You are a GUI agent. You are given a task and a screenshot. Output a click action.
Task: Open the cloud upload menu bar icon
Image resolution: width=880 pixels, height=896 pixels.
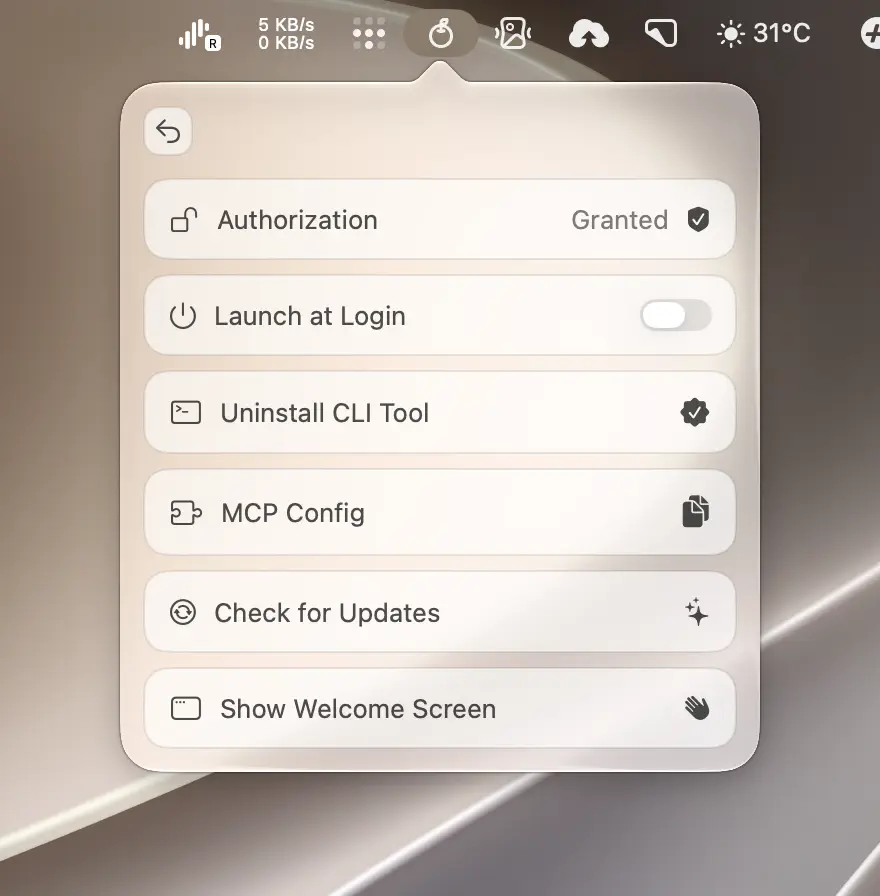[x=589, y=33]
